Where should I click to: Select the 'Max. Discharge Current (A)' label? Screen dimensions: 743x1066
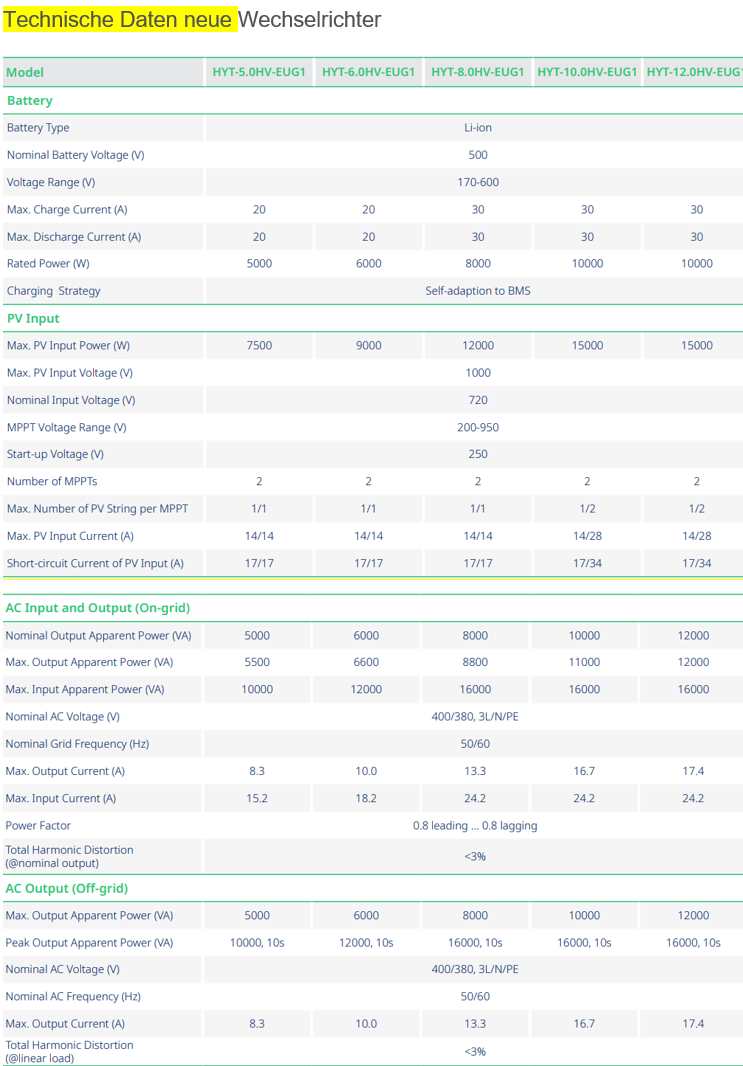74,237
